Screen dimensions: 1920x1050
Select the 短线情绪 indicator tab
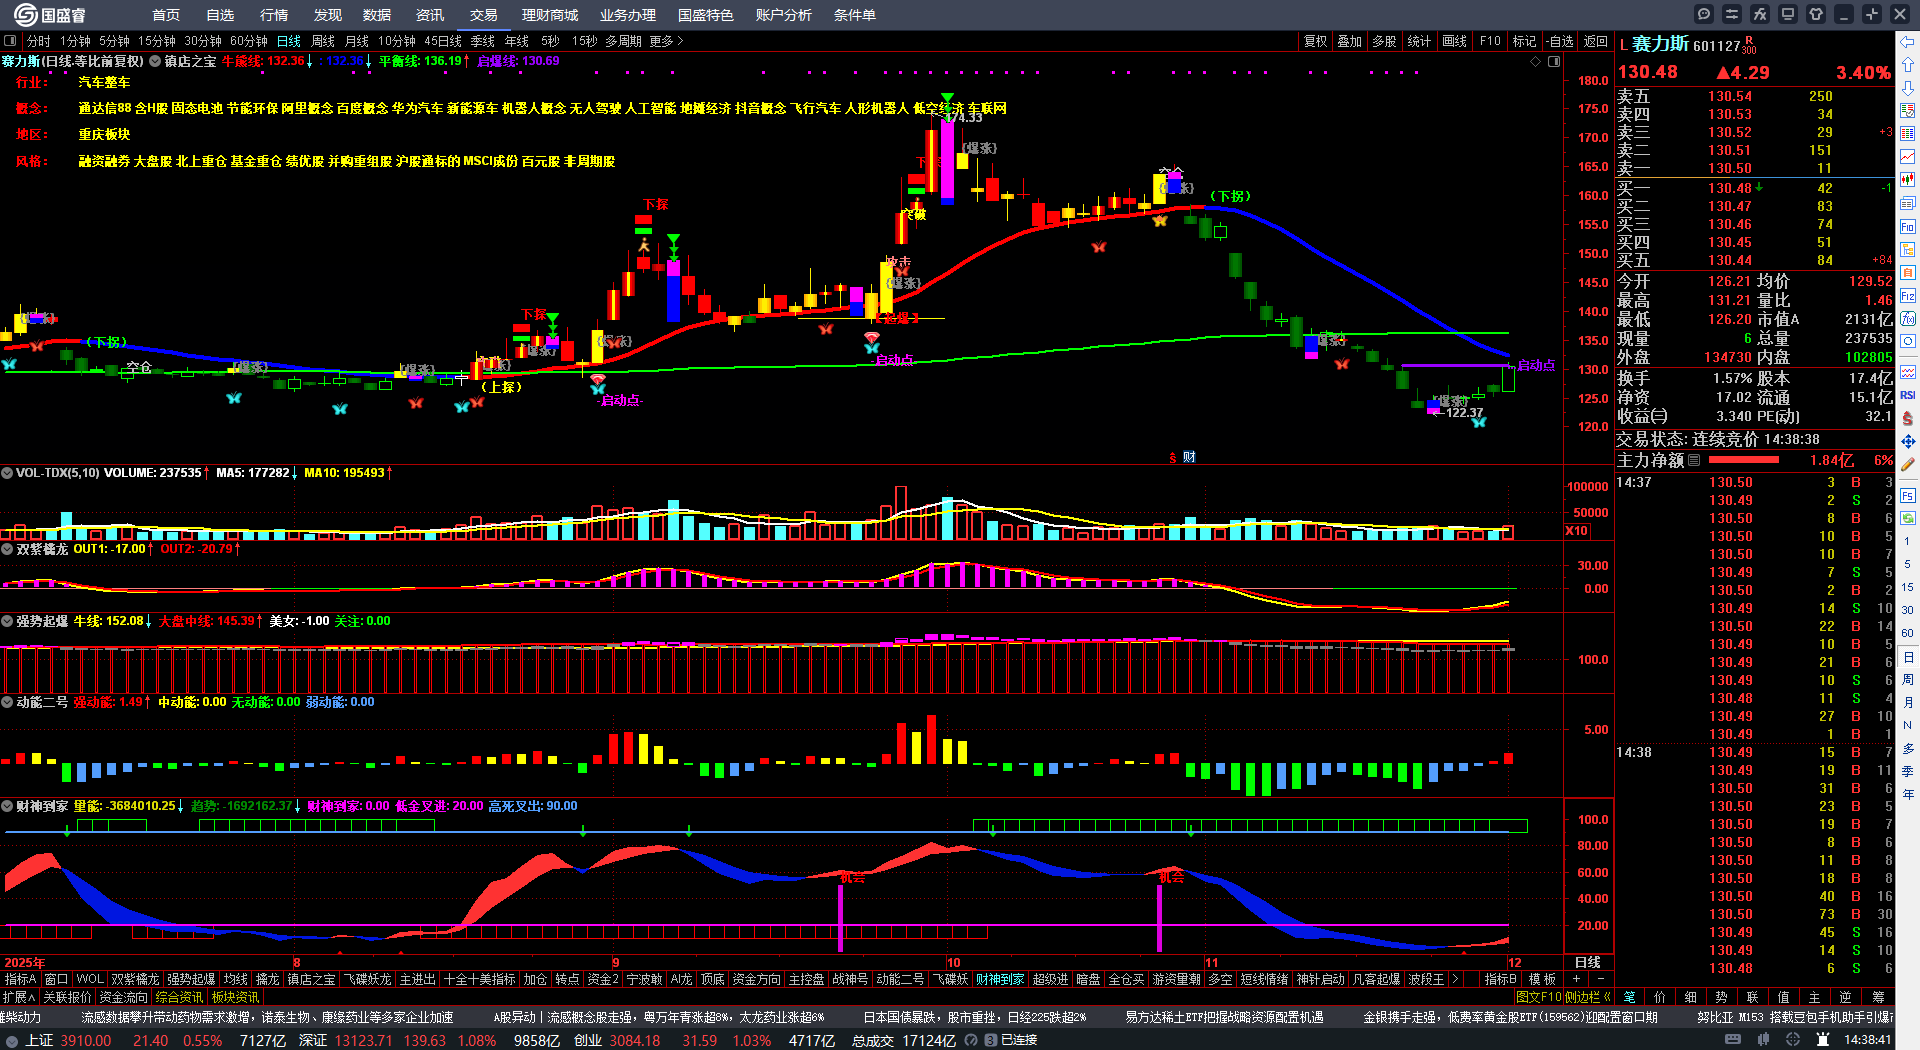click(1264, 979)
